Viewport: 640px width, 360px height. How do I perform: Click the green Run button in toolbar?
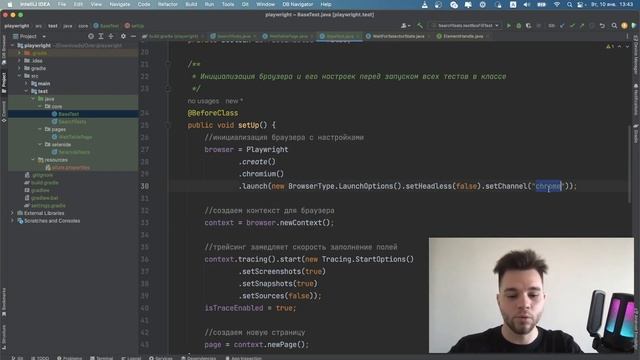point(509,26)
